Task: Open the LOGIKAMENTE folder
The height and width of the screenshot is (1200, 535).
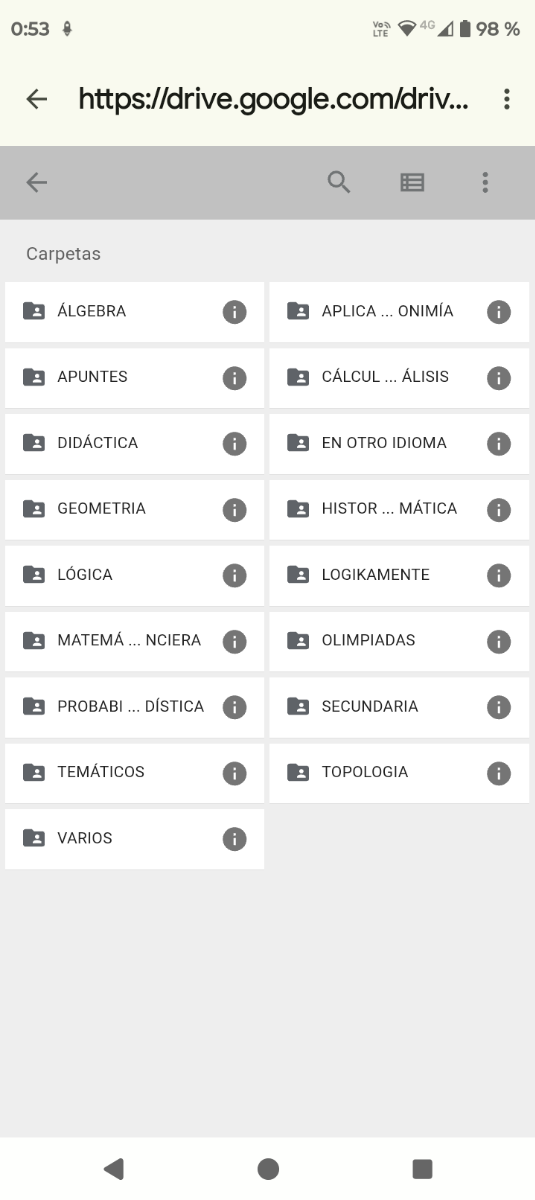Action: 399,575
